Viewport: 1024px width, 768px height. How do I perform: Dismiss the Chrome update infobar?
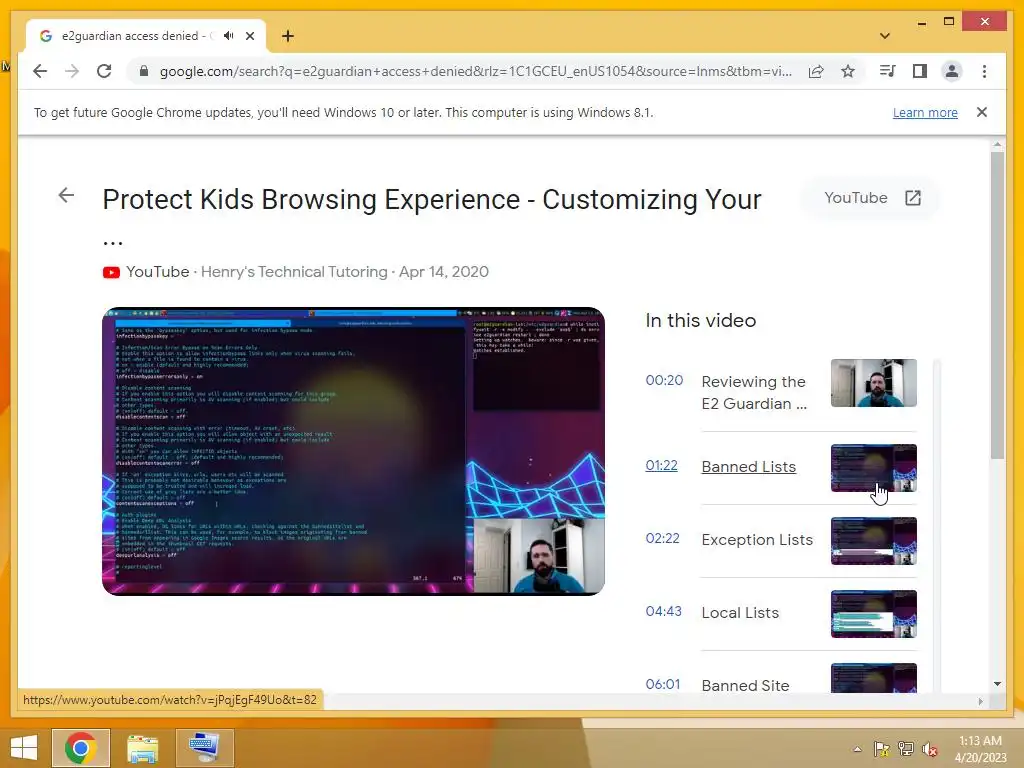(x=982, y=112)
